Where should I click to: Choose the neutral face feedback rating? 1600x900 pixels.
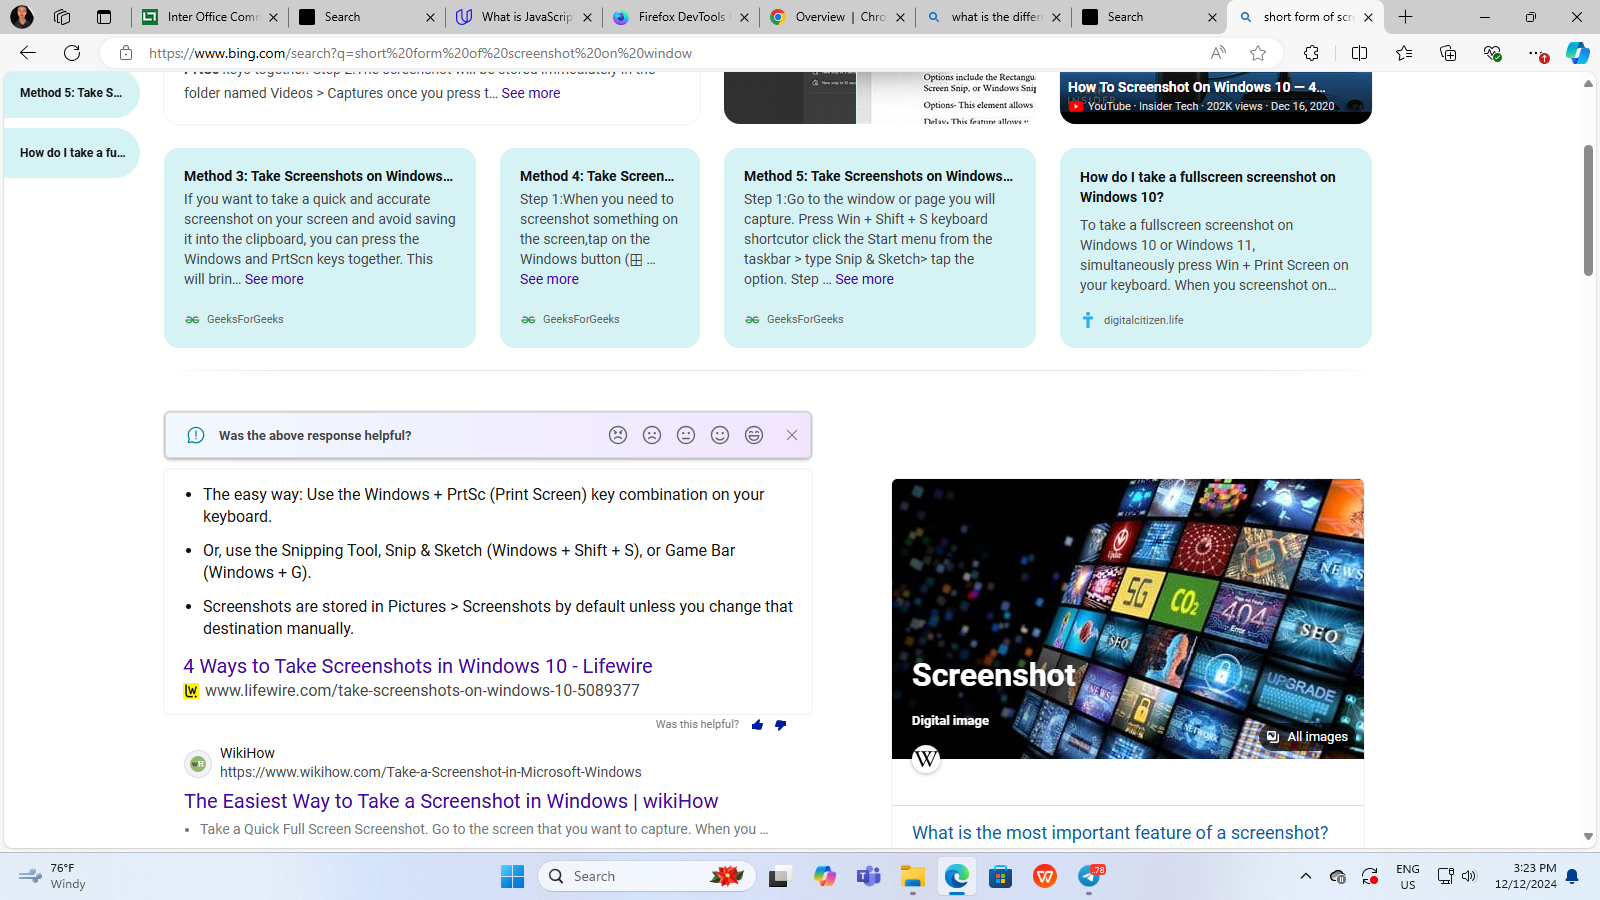(686, 435)
